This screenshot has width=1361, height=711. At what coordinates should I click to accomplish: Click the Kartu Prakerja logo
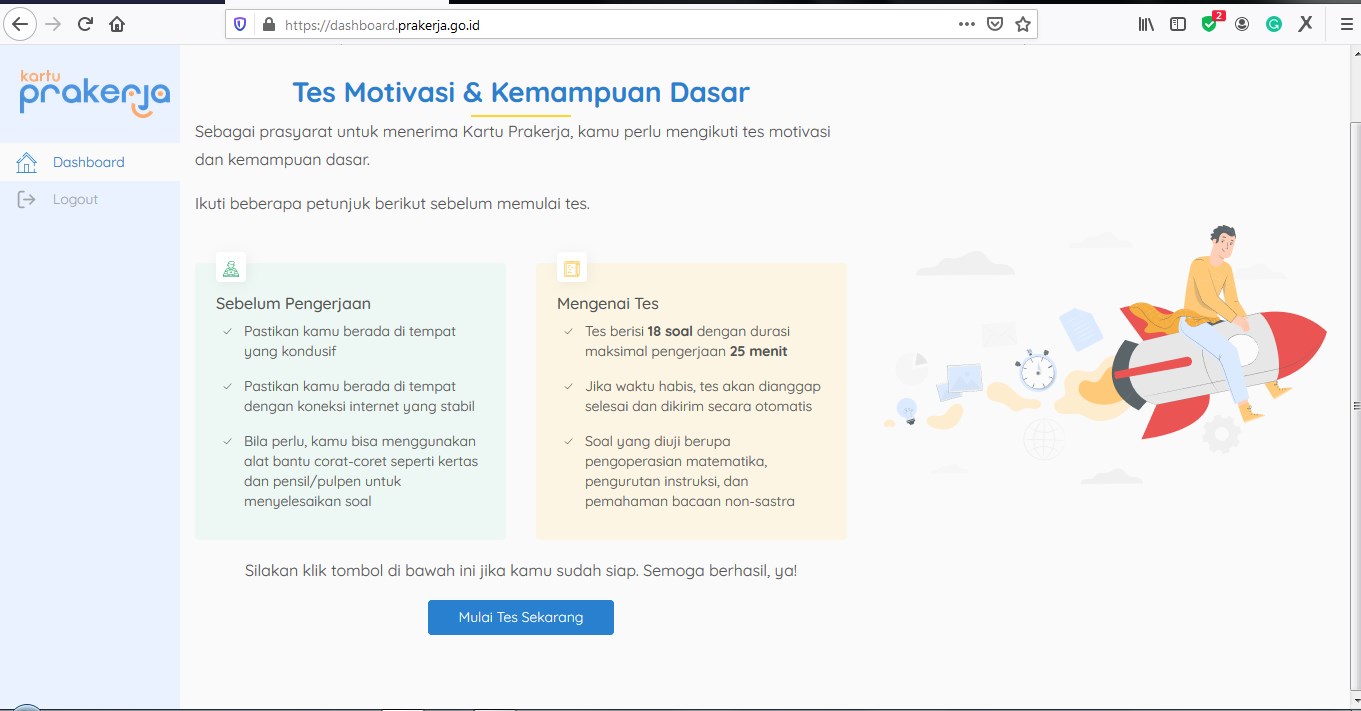click(94, 93)
